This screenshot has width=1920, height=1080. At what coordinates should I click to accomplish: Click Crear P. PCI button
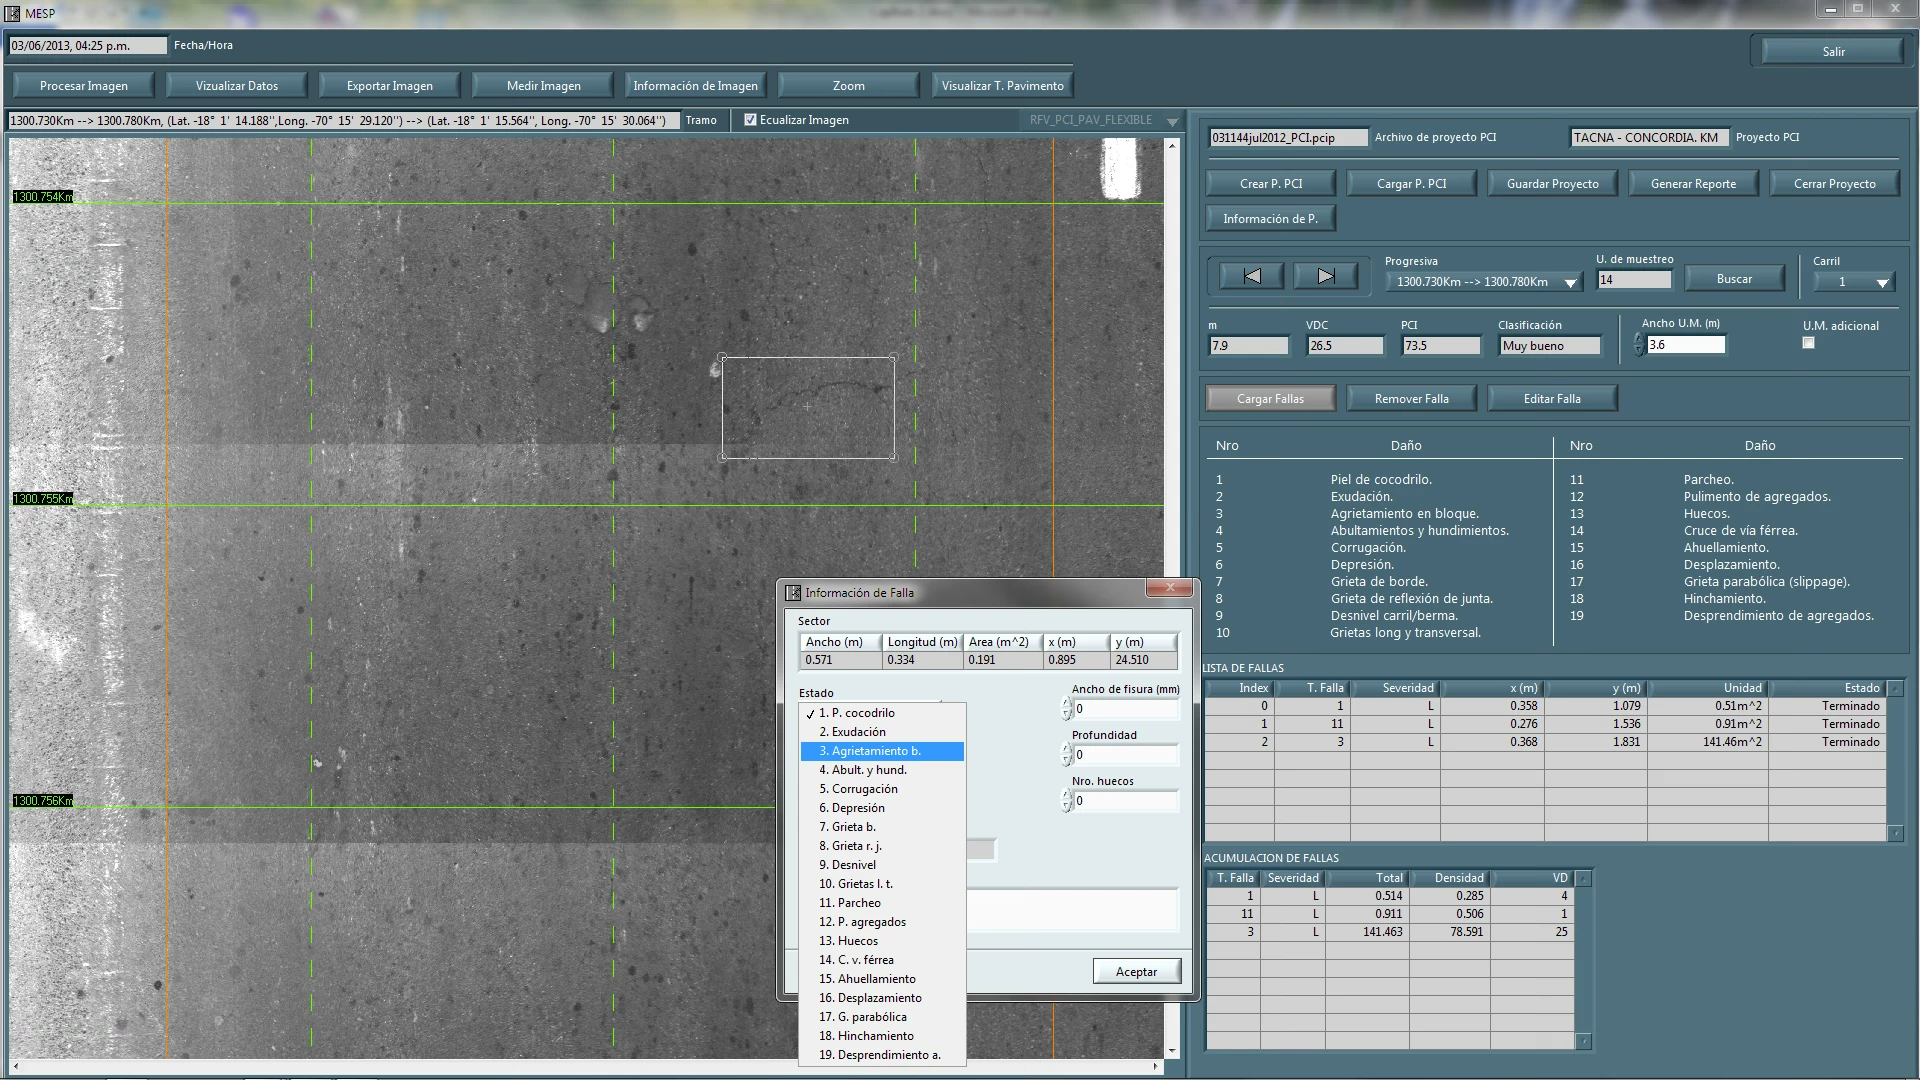click(x=1271, y=184)
